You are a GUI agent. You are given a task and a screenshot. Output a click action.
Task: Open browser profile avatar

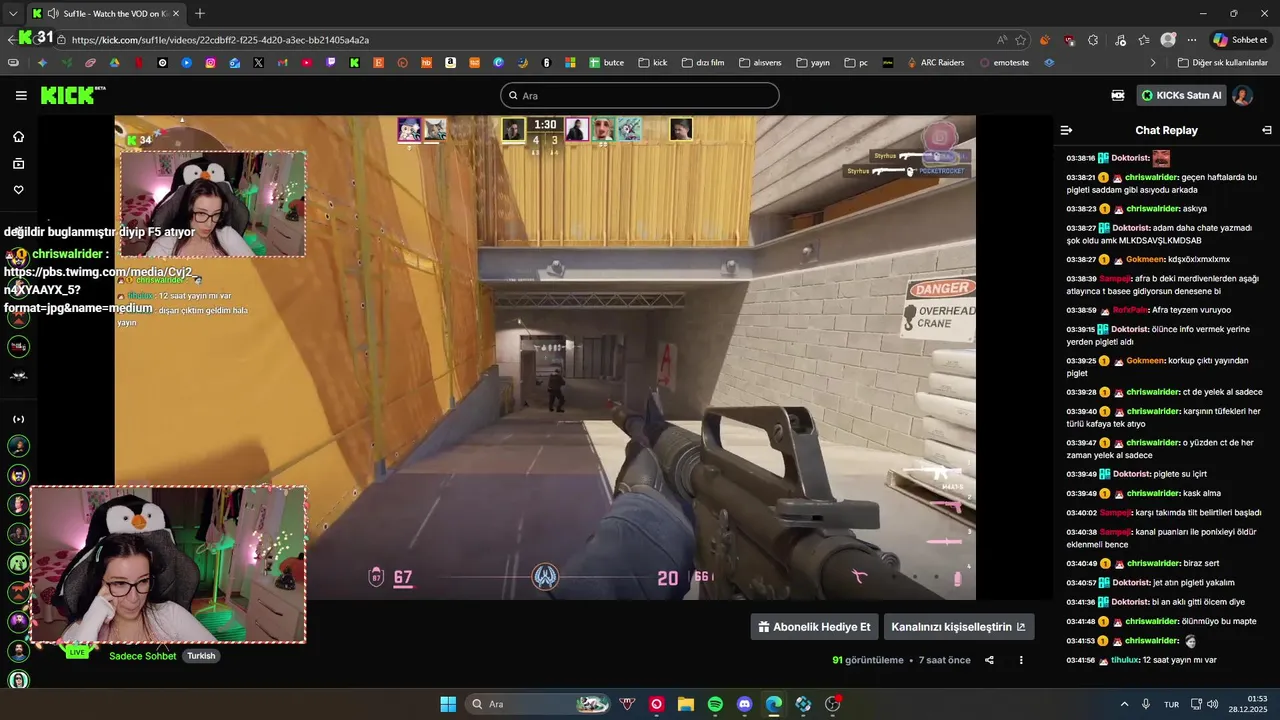1168,40
